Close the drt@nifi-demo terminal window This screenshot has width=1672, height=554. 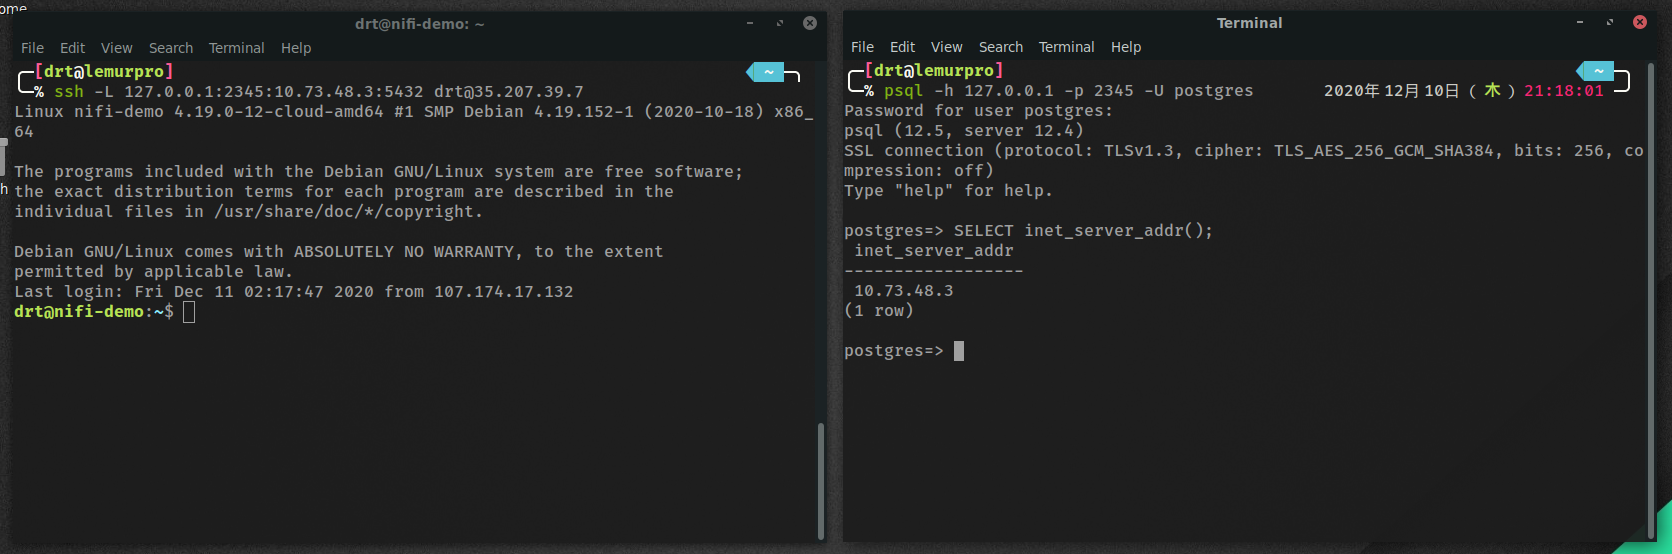810,23
